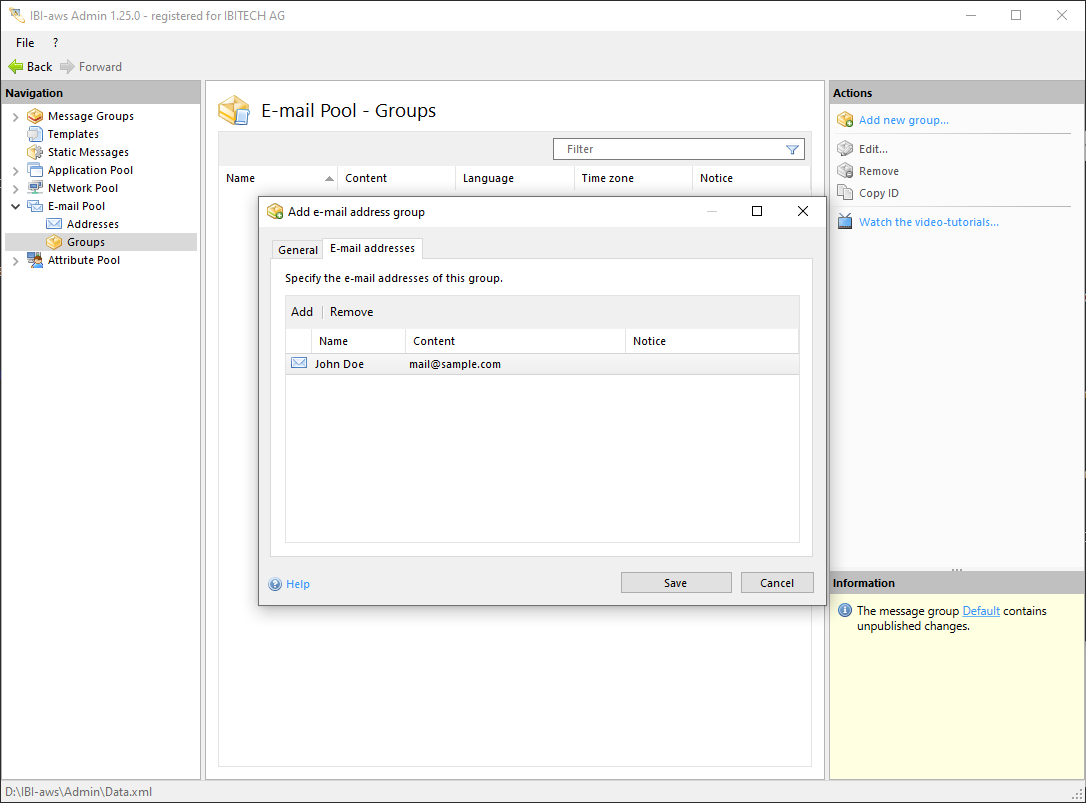Click the Templates icon in navigation tree
This screenshot has width=1086, height=803.
point(35,134)
